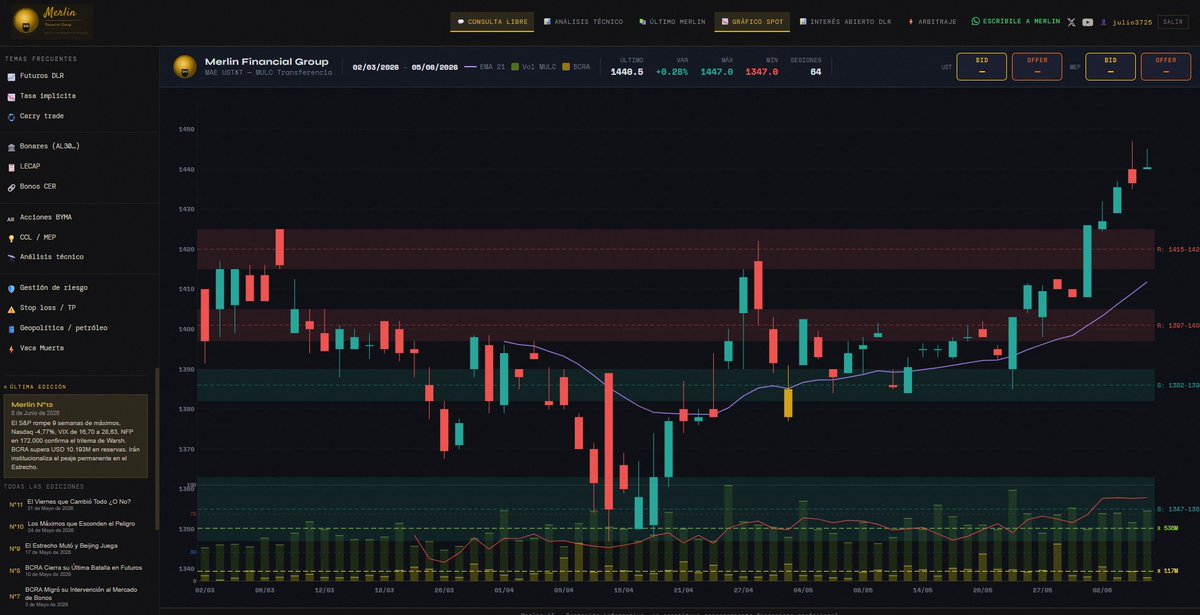The height and width of the screenshot is (615, 1200).
Task: Click the CCL / MEP lightbulb icon
Action: [11, 237]
